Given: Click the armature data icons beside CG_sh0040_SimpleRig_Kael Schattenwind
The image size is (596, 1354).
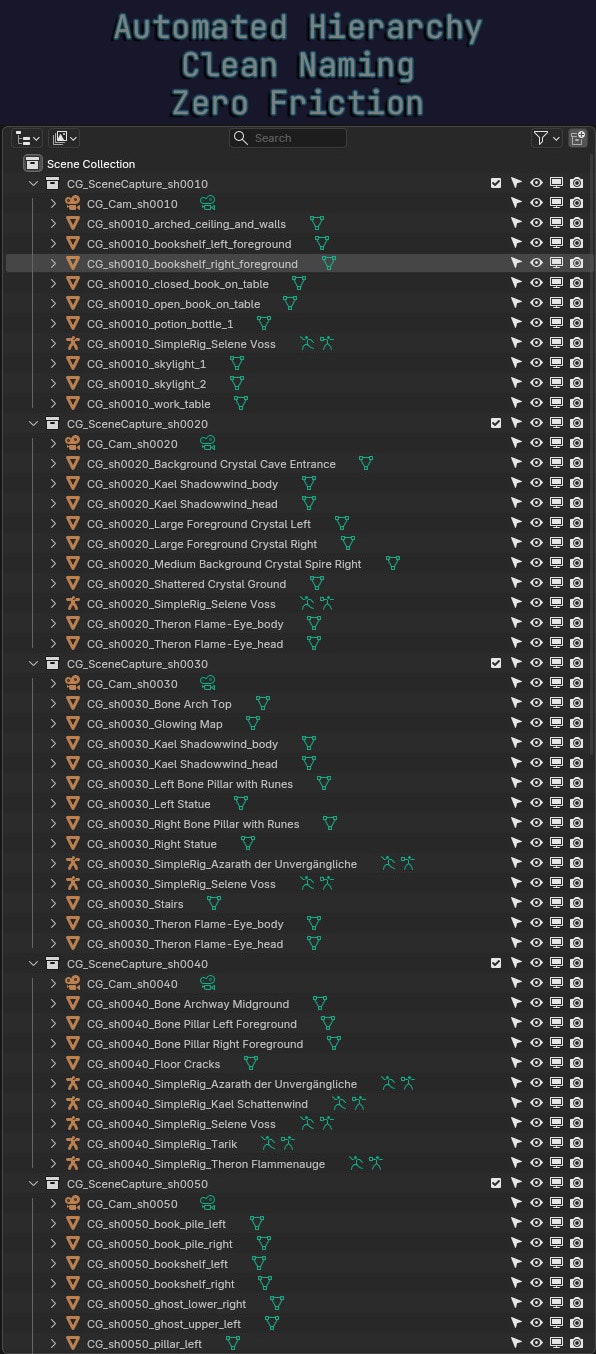Looking at the screenshot, I should pos(349,1104).
